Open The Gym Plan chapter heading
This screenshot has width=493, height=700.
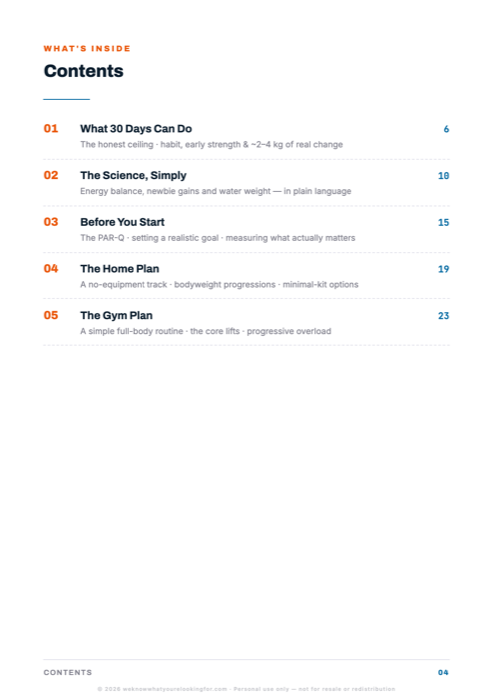(116, 315)
